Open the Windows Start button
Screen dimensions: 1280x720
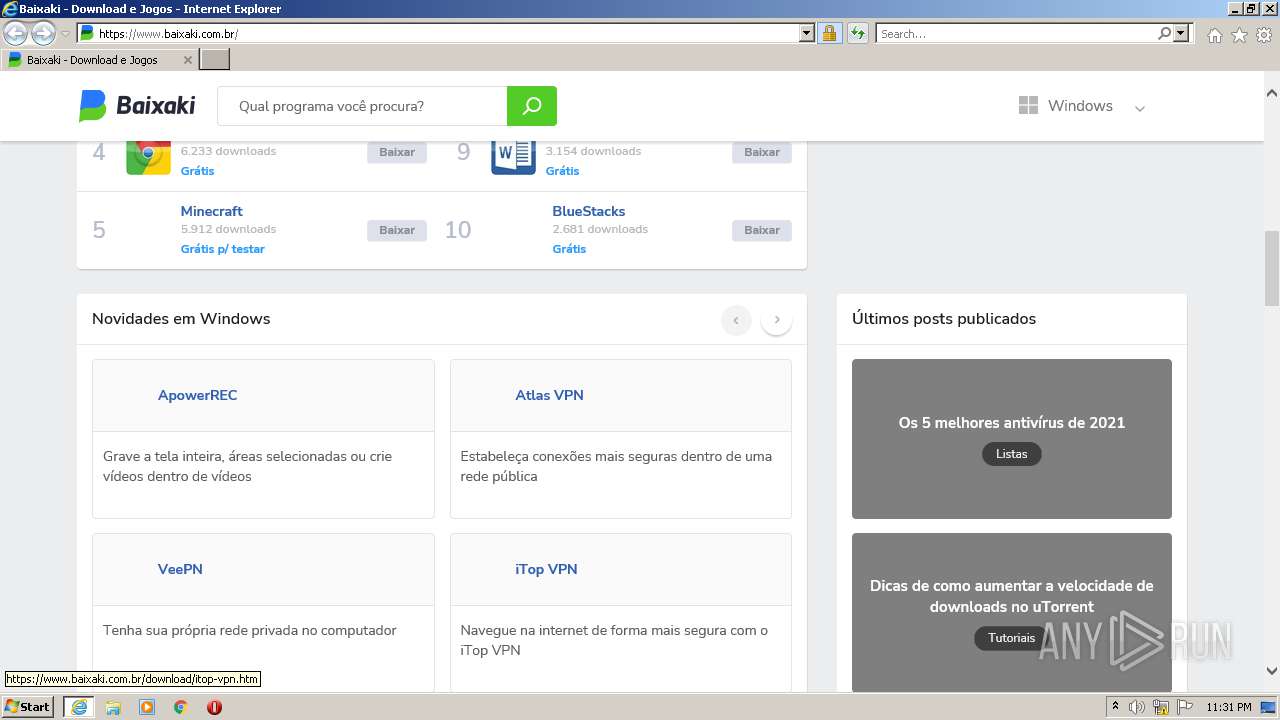[x=28, y=707]
